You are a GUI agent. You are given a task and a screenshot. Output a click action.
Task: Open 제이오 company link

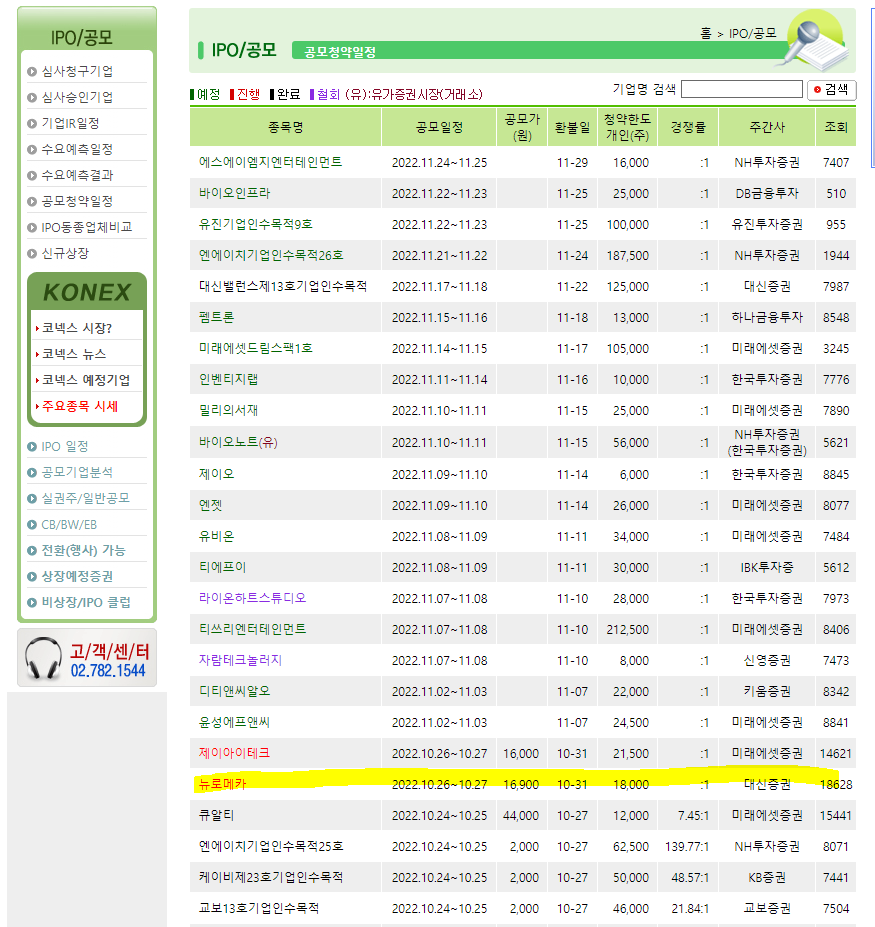(x=216, y=474)
